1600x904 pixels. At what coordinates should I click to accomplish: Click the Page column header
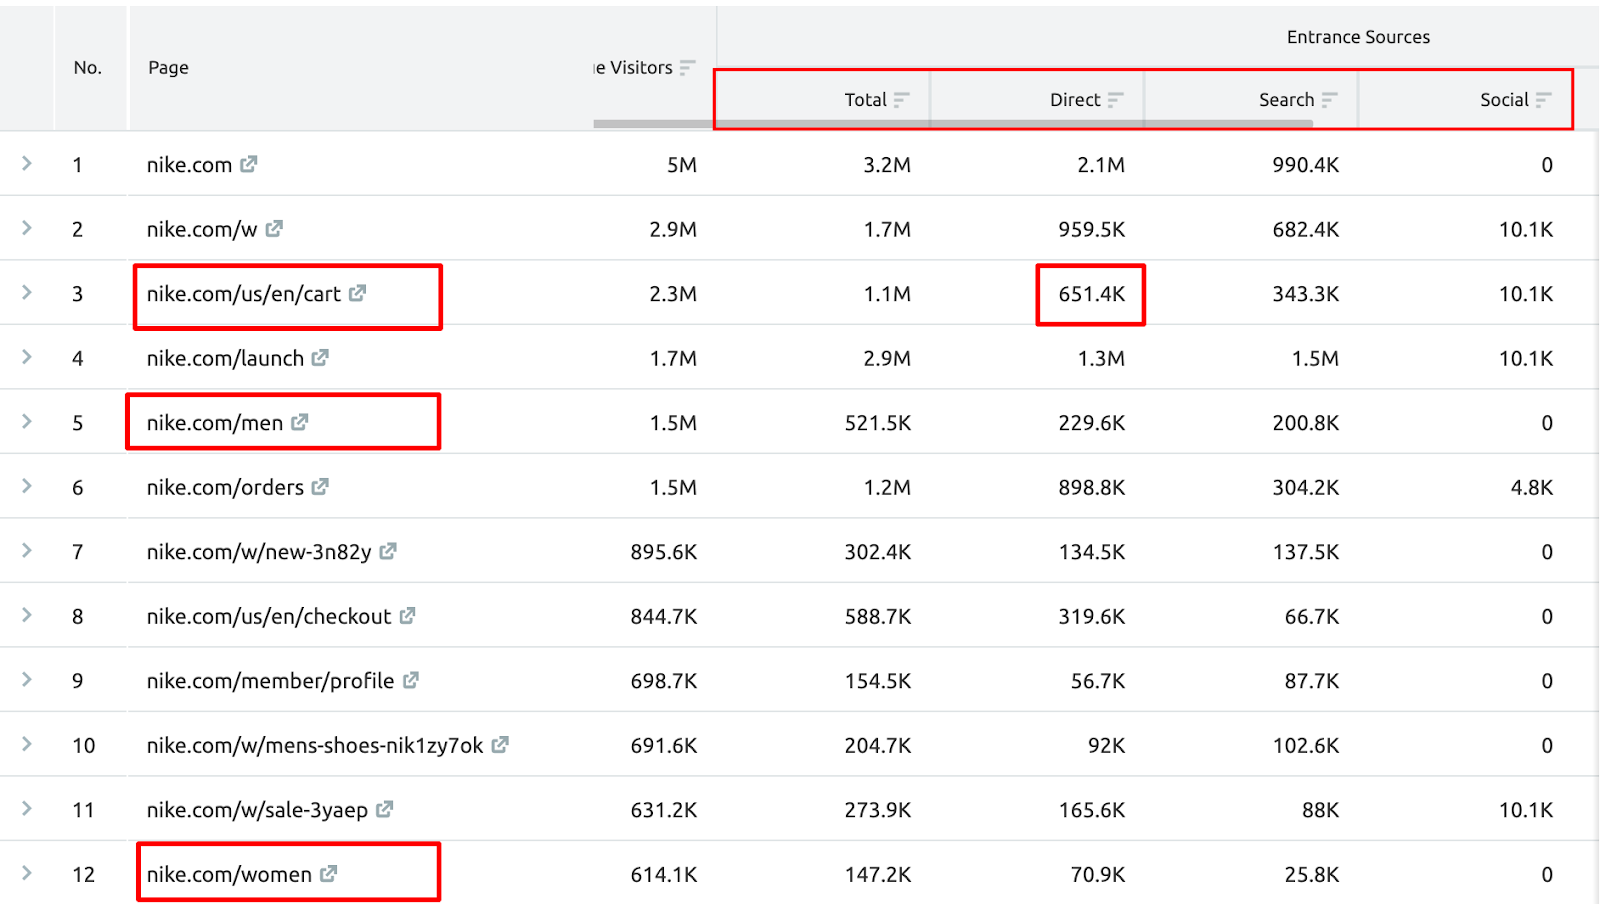[168, 67]
